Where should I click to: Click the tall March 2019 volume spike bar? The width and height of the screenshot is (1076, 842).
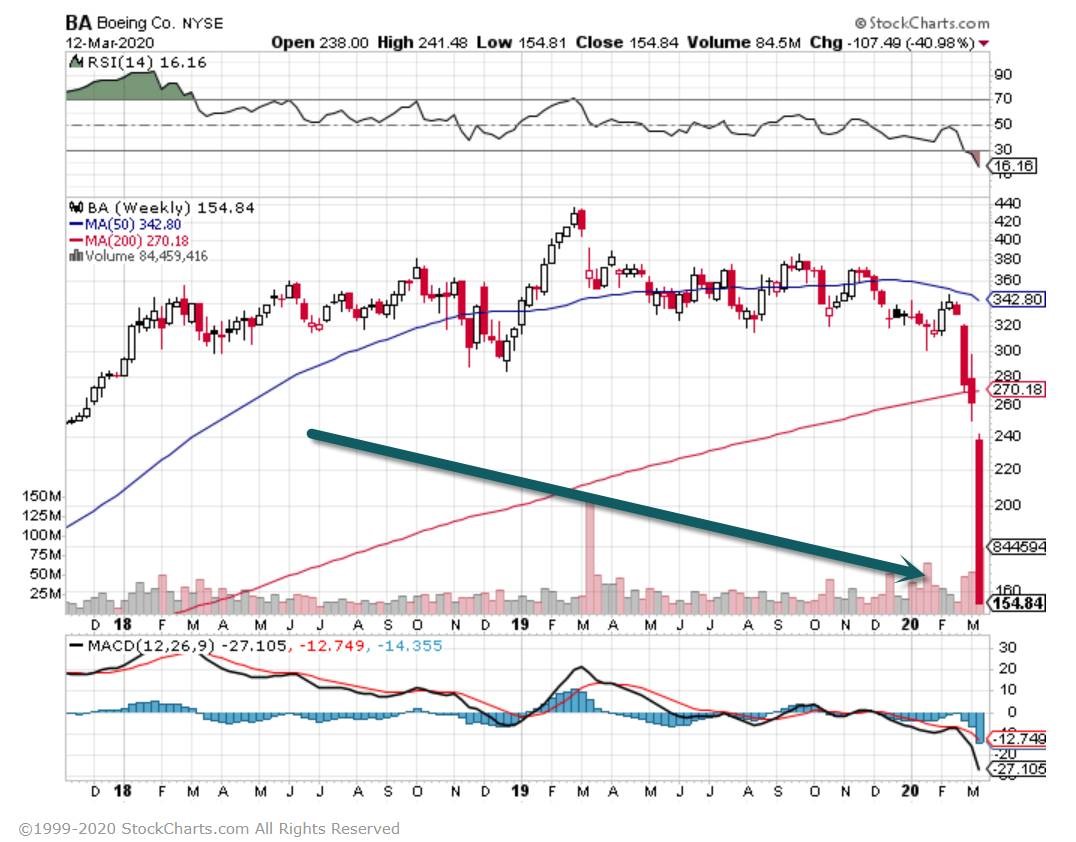pyautogui.click(x=589, y=557)
